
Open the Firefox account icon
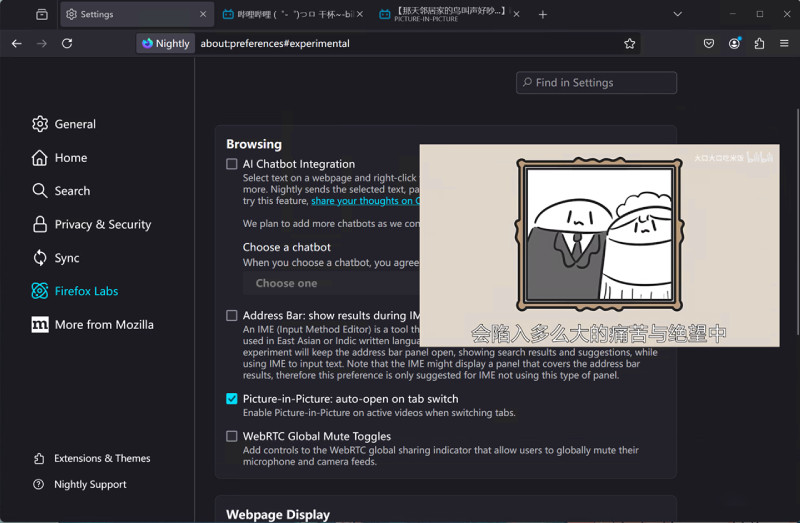click(734, 43)
